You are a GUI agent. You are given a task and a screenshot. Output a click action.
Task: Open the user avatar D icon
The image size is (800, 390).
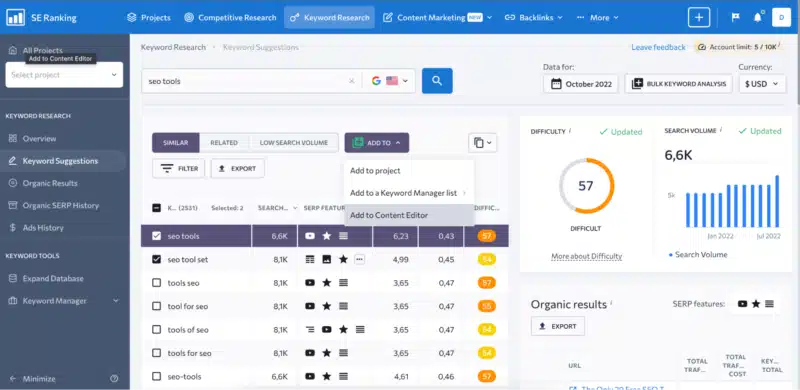(x=781, y=17)
